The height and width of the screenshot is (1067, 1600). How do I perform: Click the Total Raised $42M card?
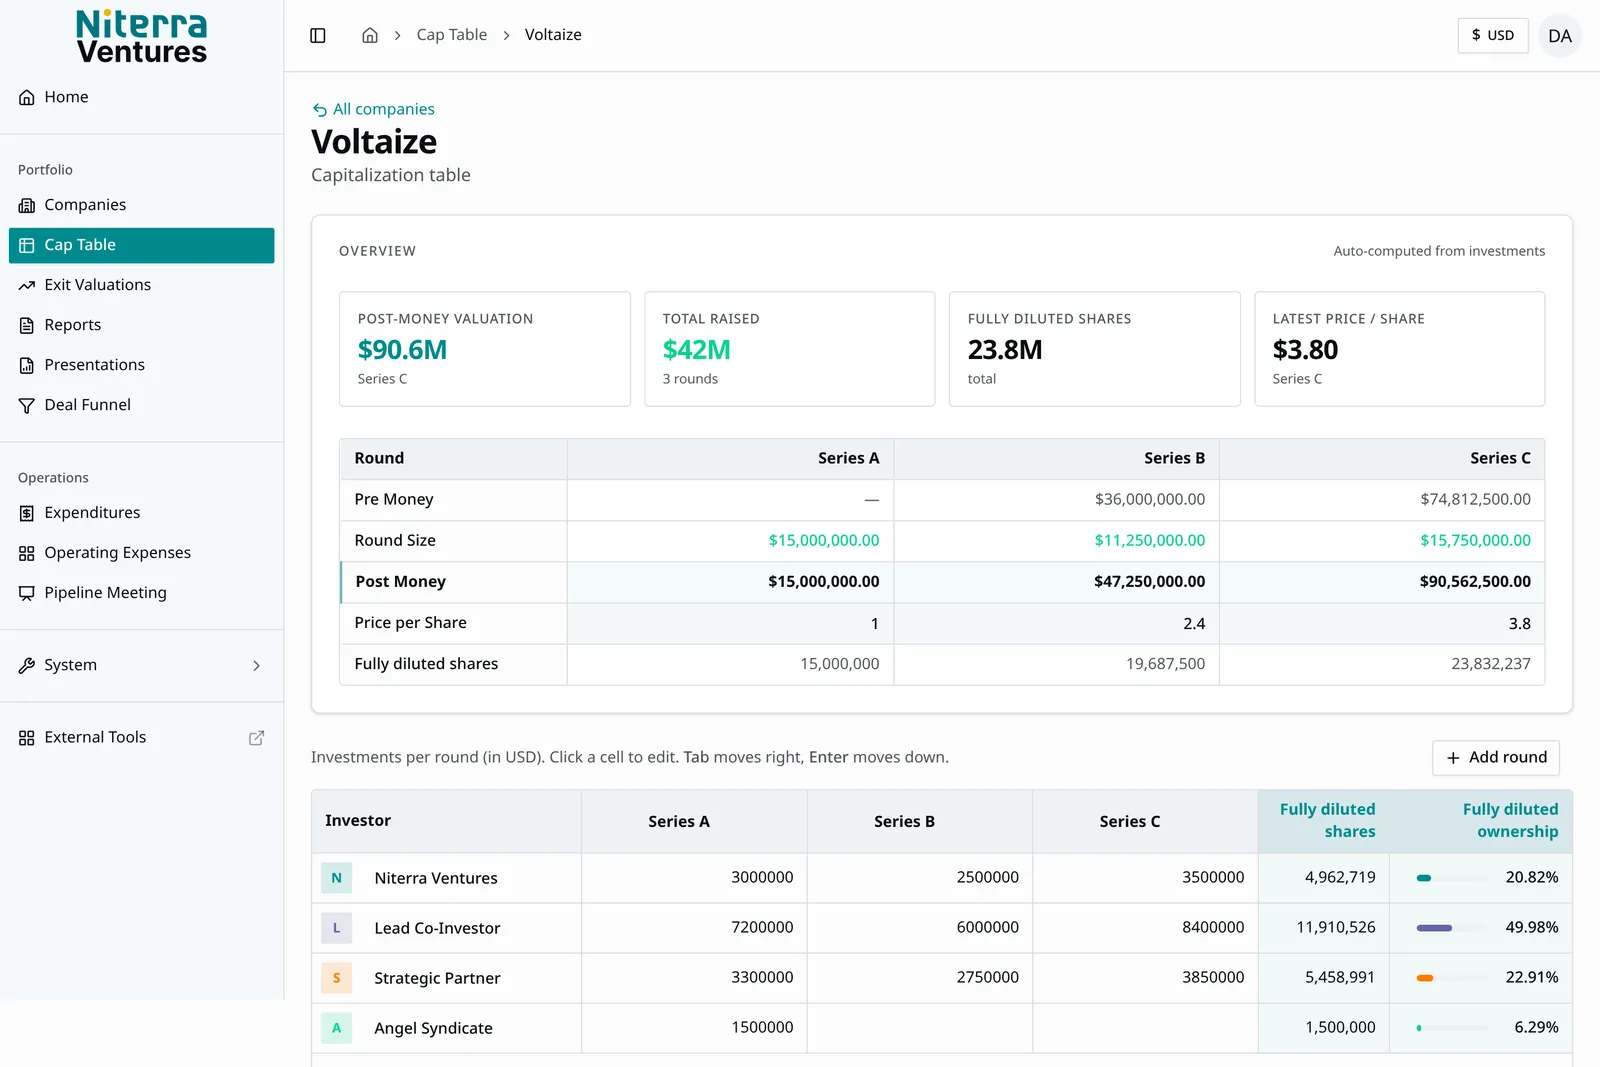pyautogui.click(x=790, y=349)
